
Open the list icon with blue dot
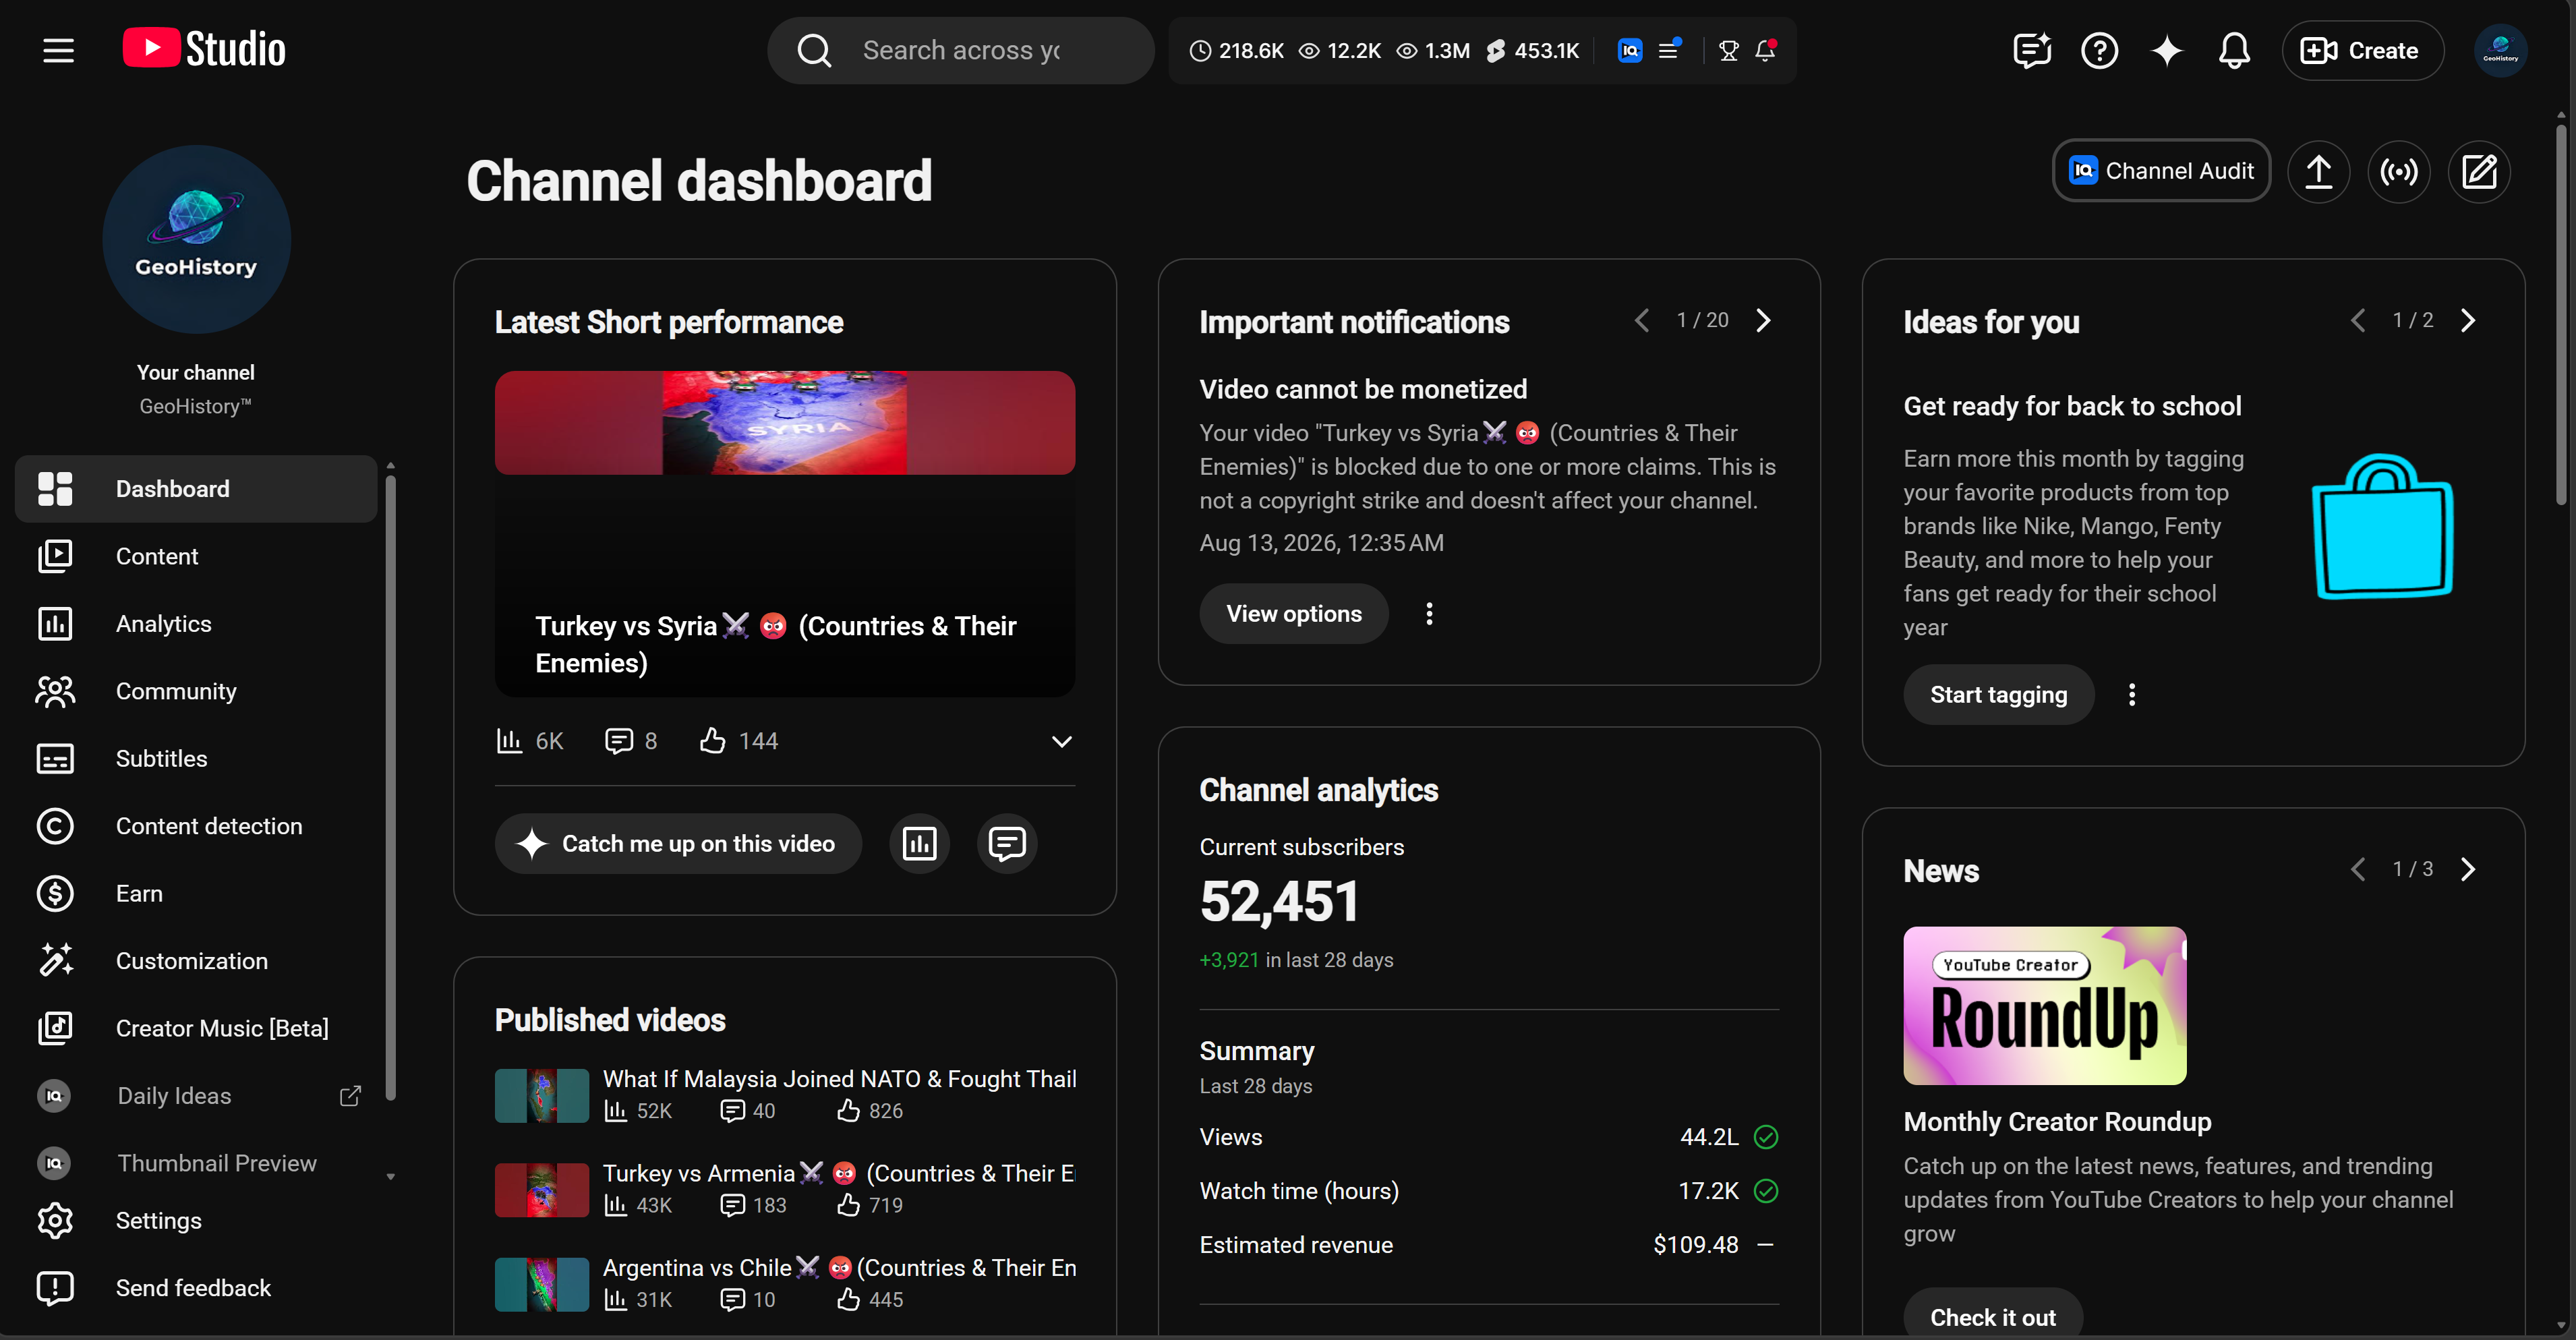click(1669, 49)
